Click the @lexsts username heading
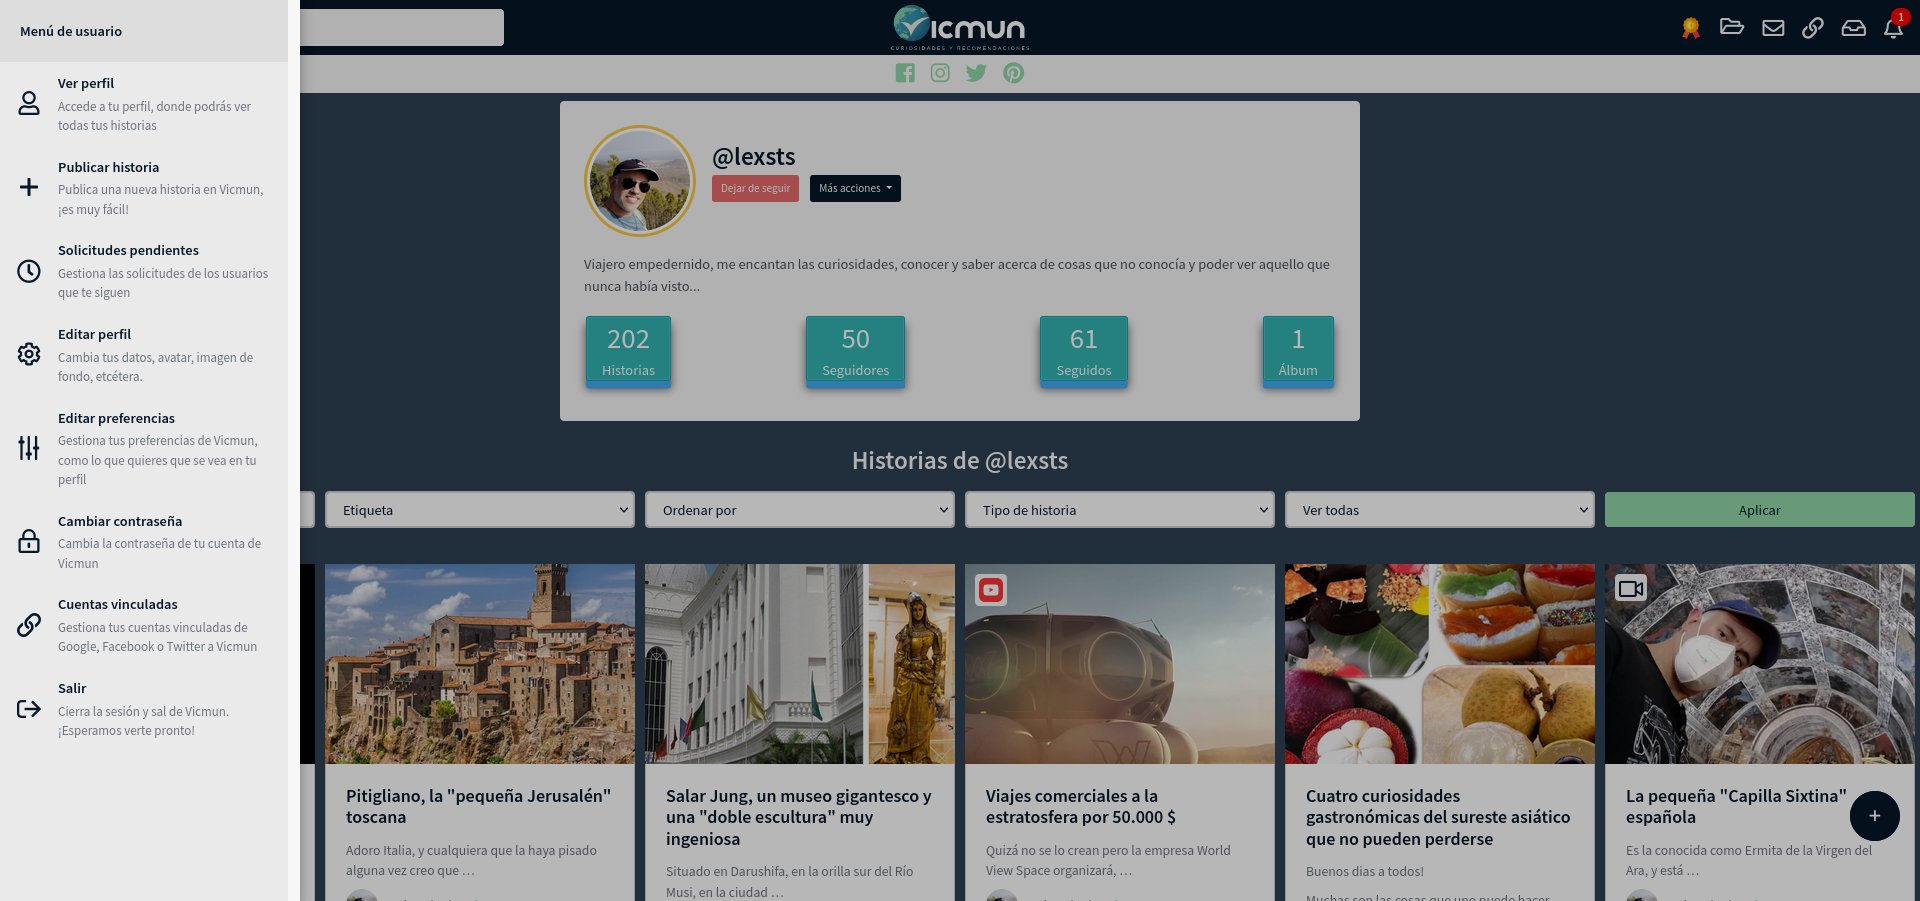The width and height of the screenshot is (1920, 901). (x=753, y=157)
